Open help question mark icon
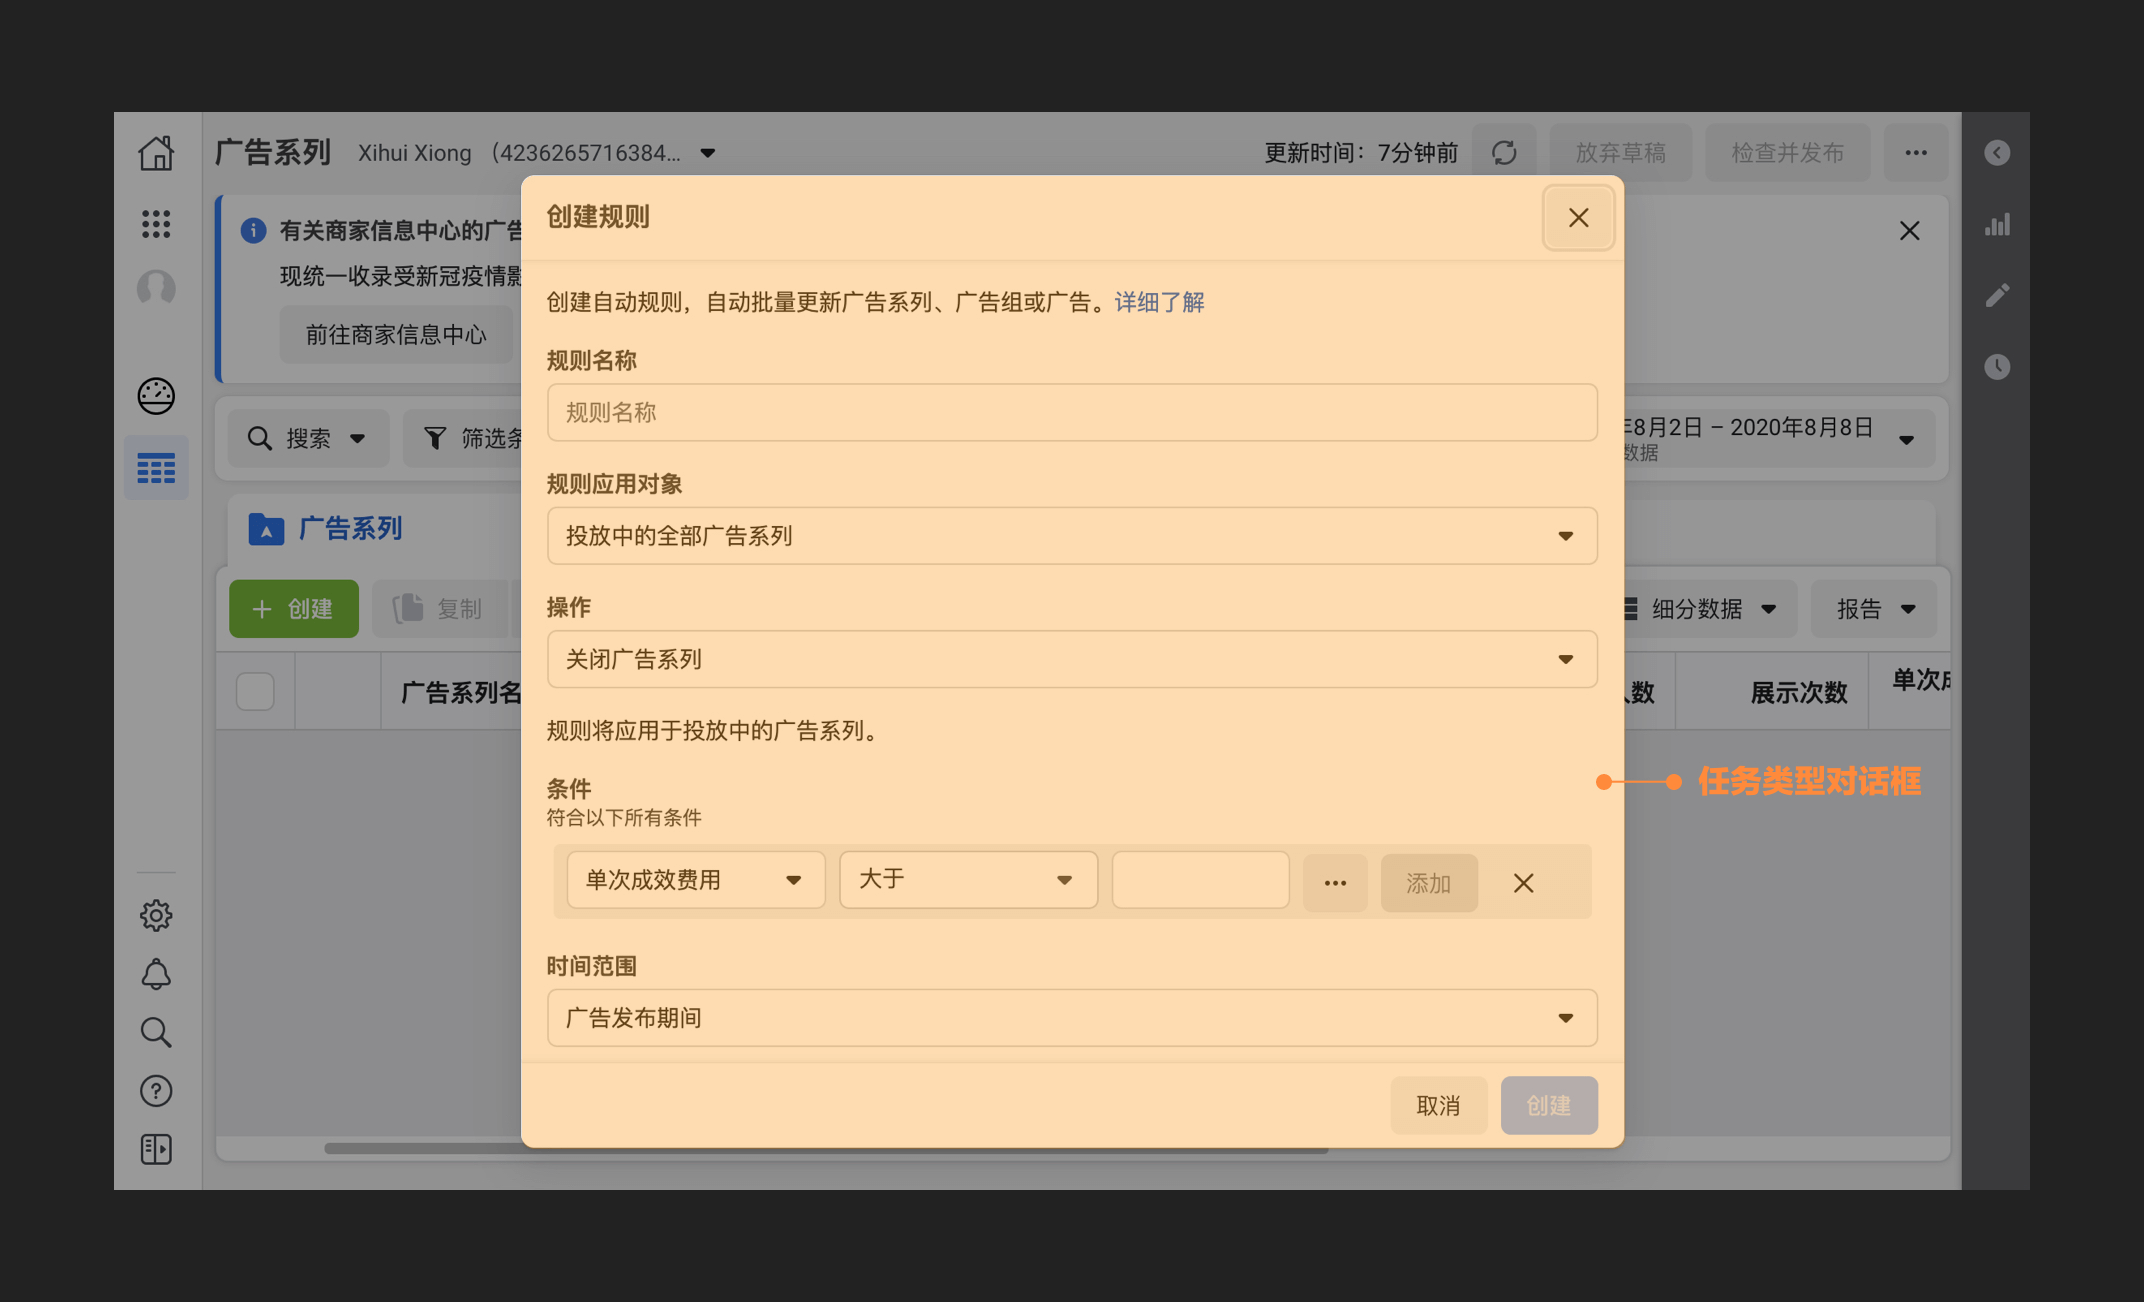This screenshot has height=1302, width=2144. coord(156,1091)
